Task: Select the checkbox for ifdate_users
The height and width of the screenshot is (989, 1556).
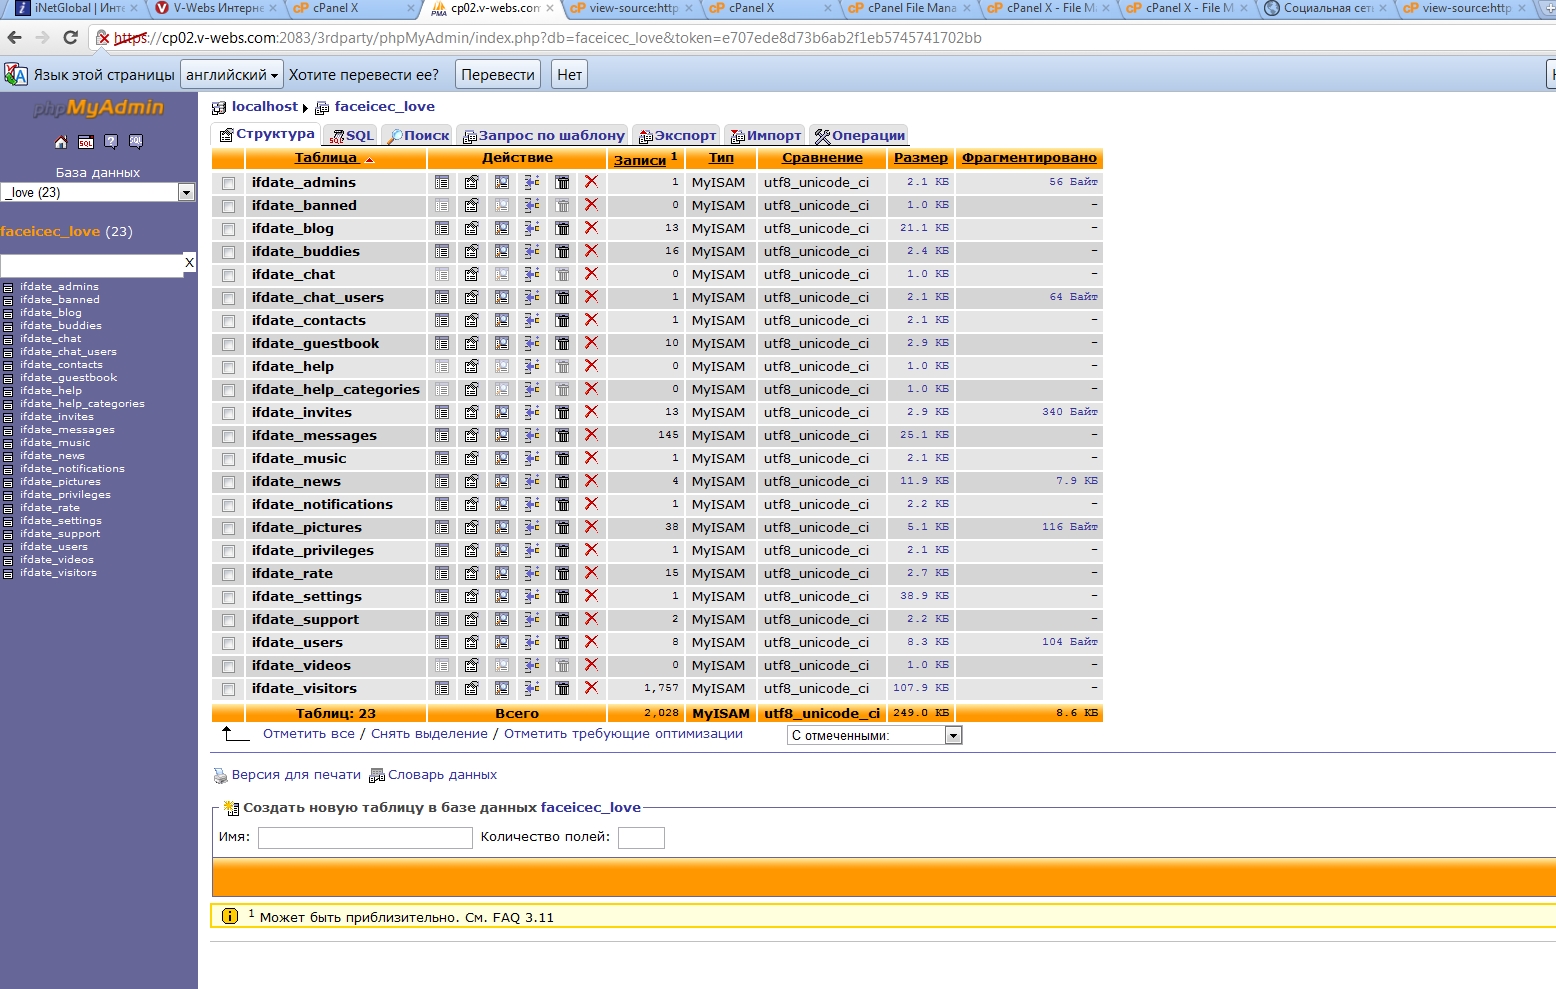Action: (229, 643)
